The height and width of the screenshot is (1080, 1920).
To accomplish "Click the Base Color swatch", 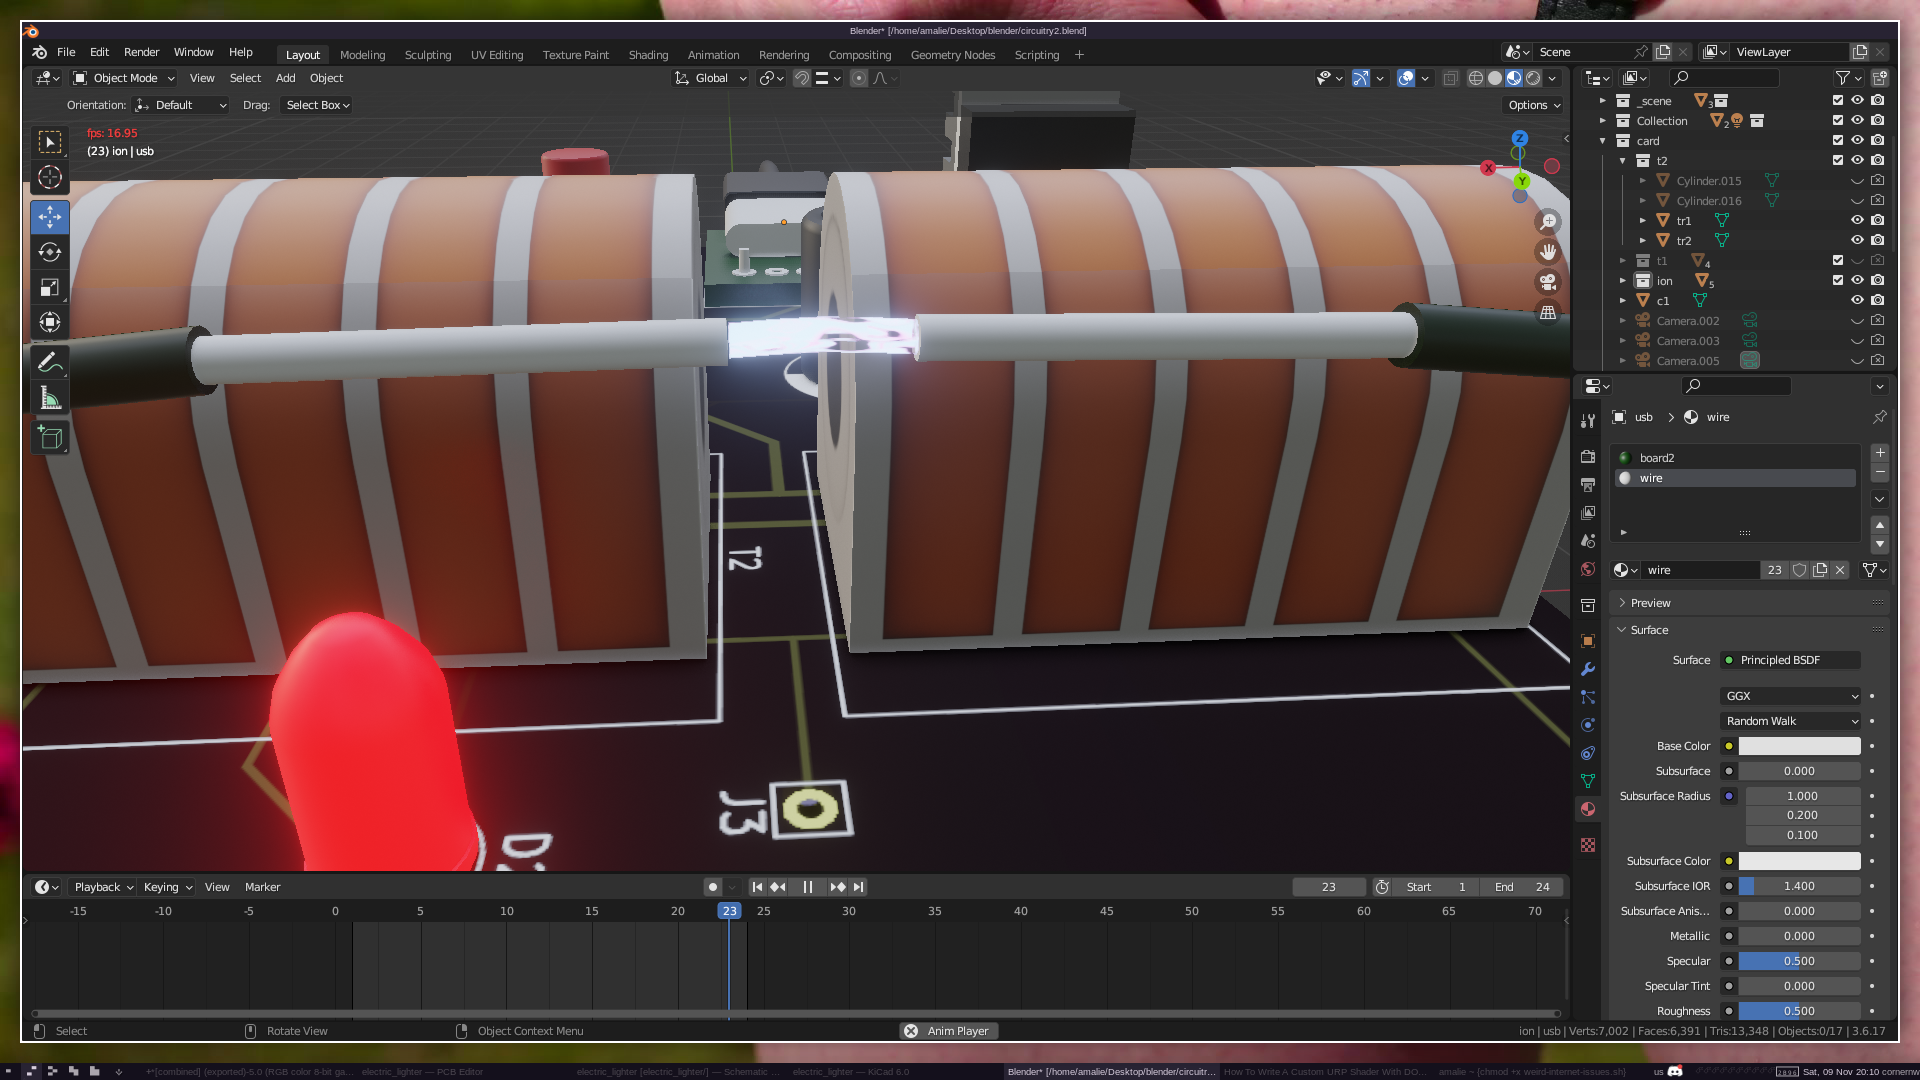I will (x=1799, y=746).
